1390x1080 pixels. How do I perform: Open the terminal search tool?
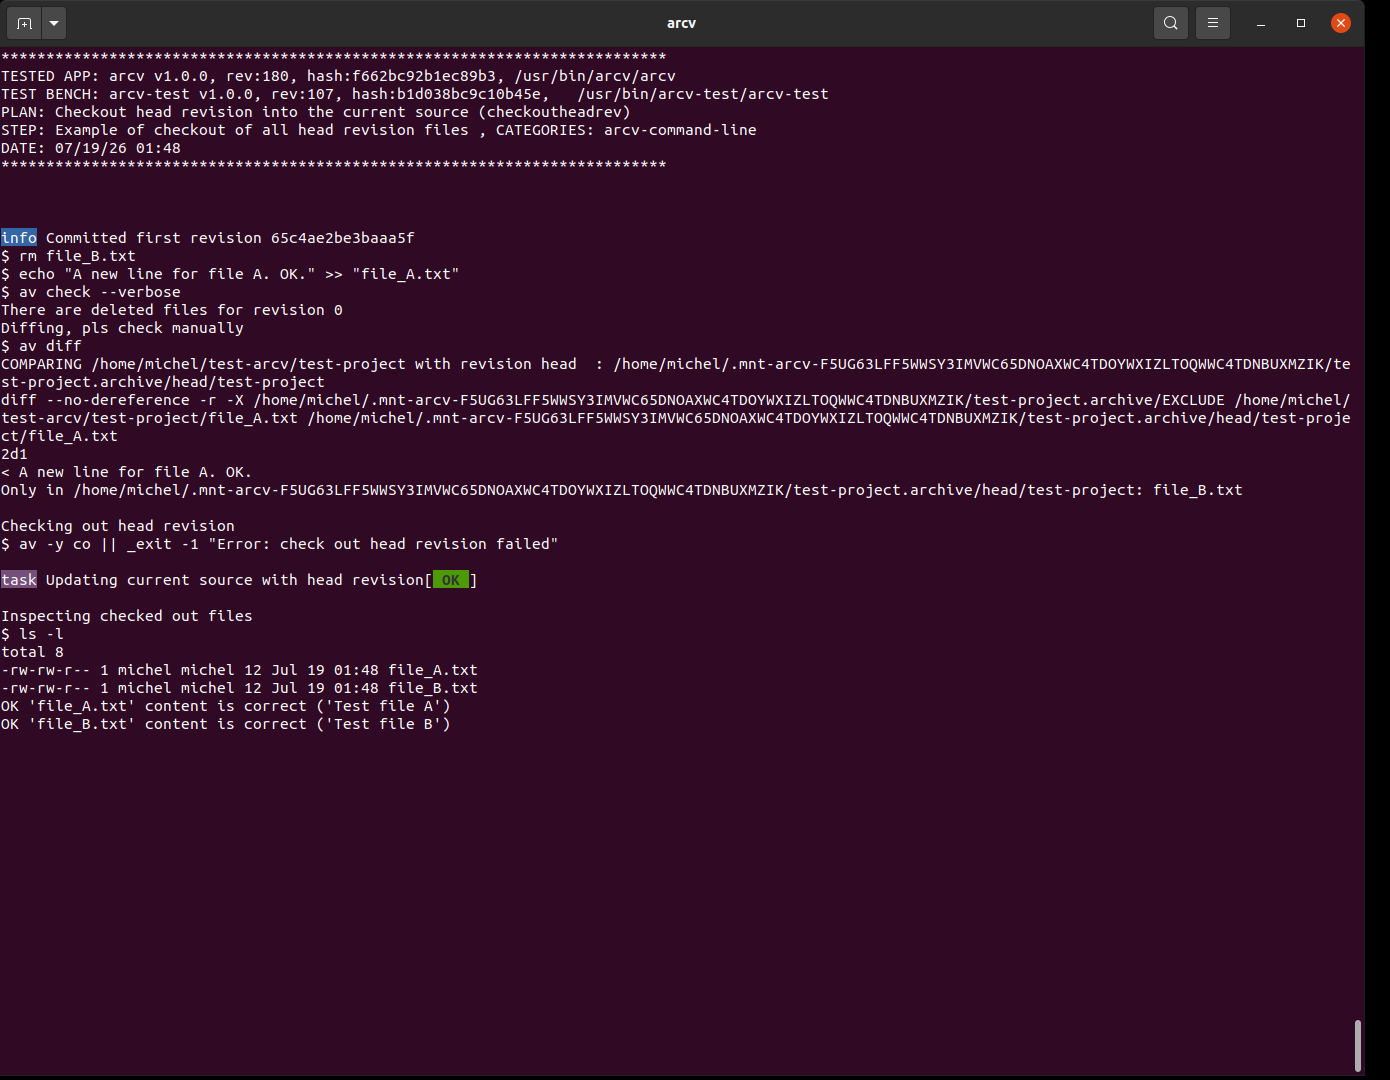[1171, 23]
